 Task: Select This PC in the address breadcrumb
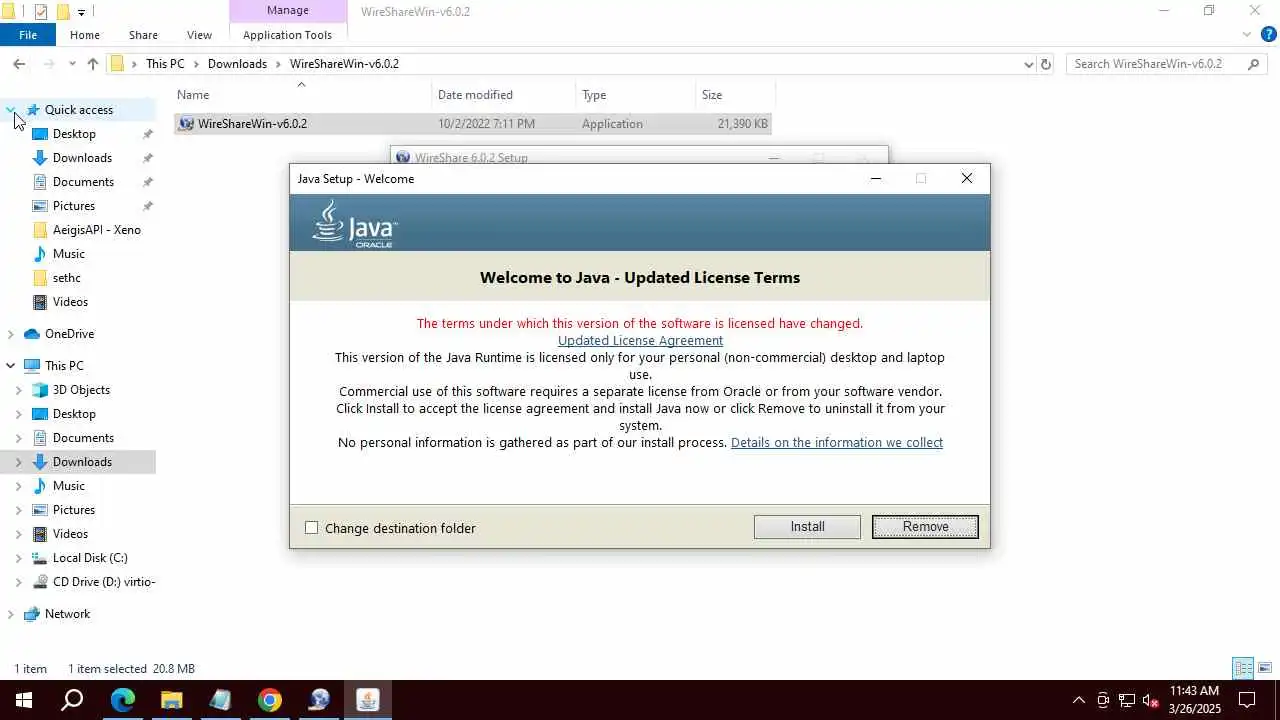point(165,64)
